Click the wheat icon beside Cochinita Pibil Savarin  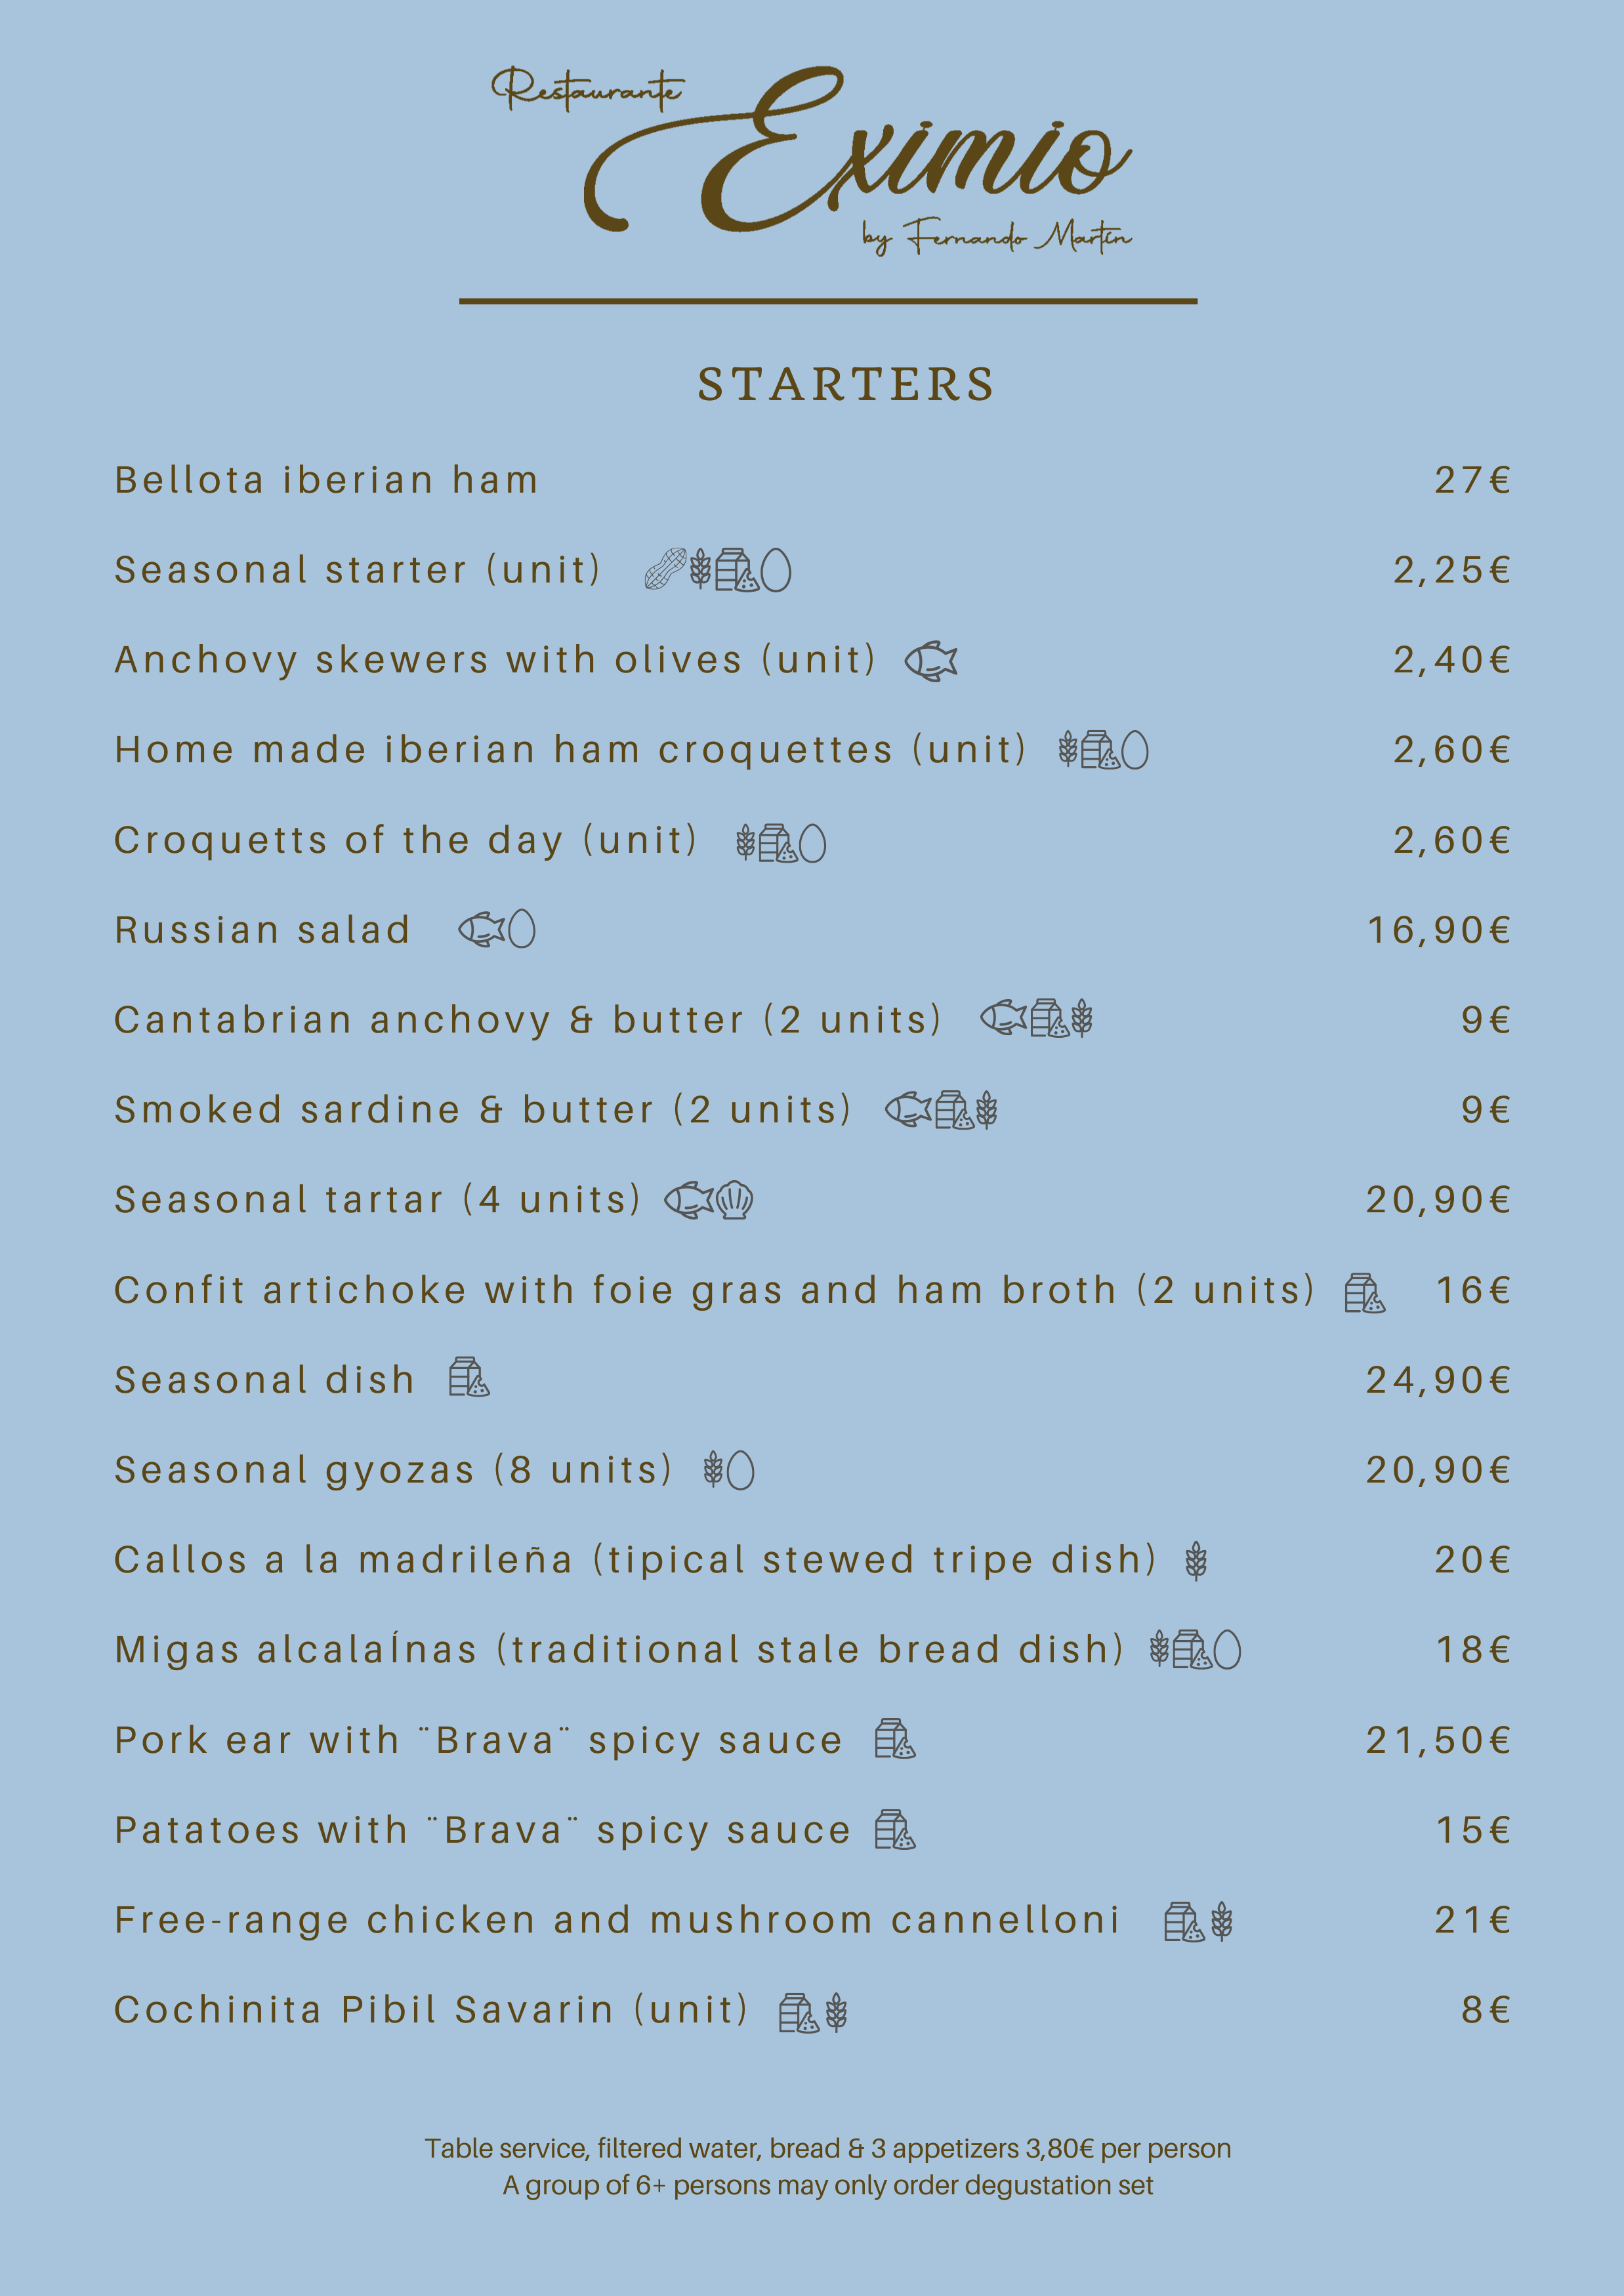click(837, 2012)
